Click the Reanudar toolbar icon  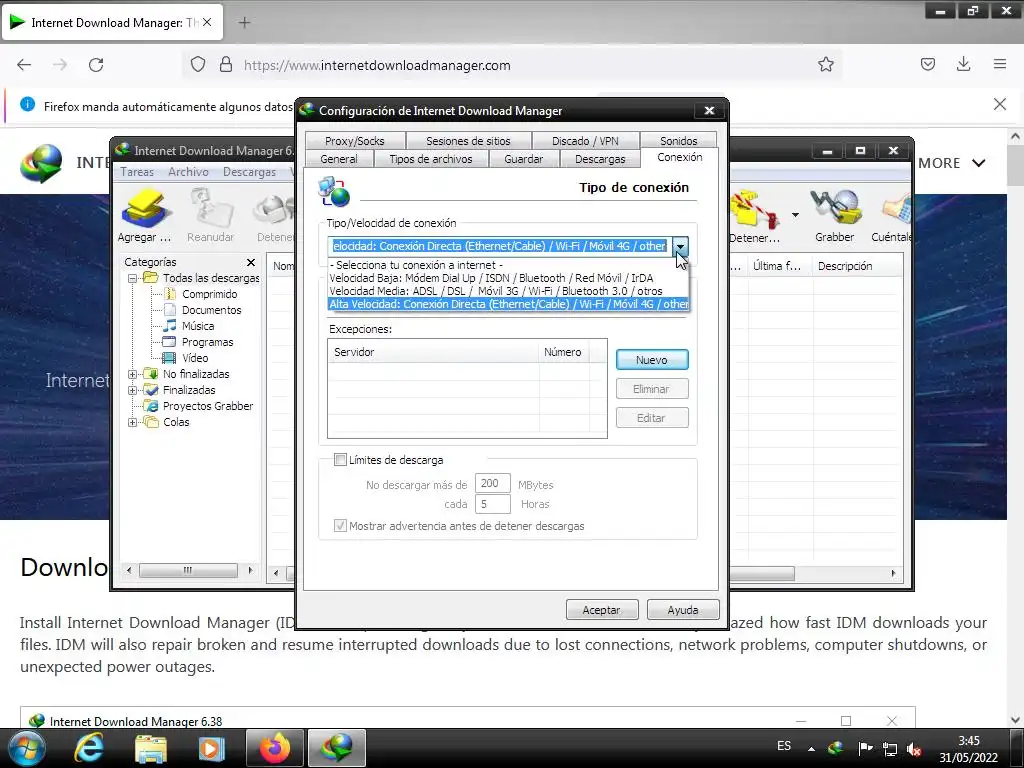coord(210,216)
